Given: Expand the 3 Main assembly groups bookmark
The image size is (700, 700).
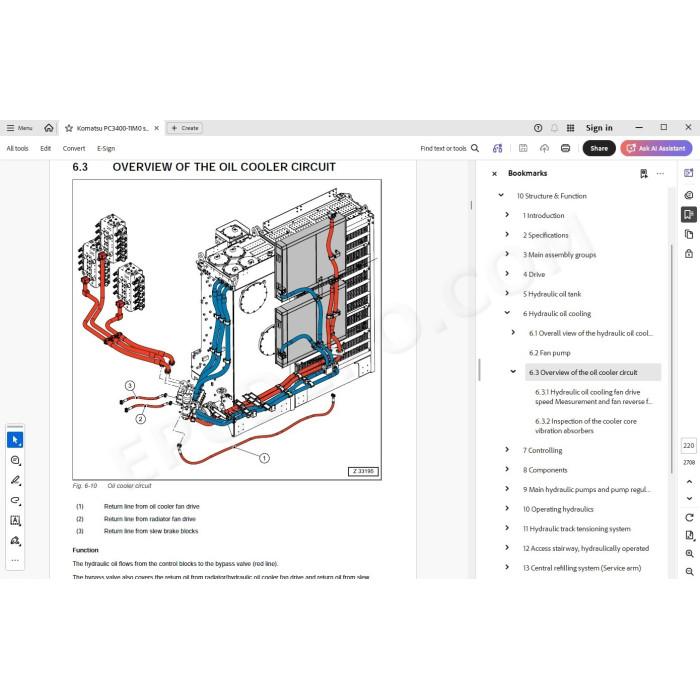Looking at the screenshot, I should click(x=507, y=254).
